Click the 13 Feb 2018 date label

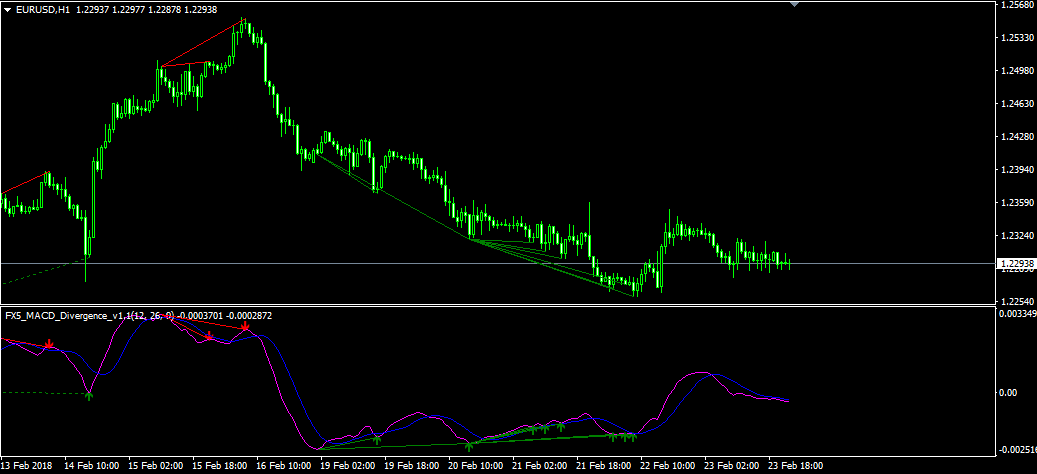coord(28,467)
